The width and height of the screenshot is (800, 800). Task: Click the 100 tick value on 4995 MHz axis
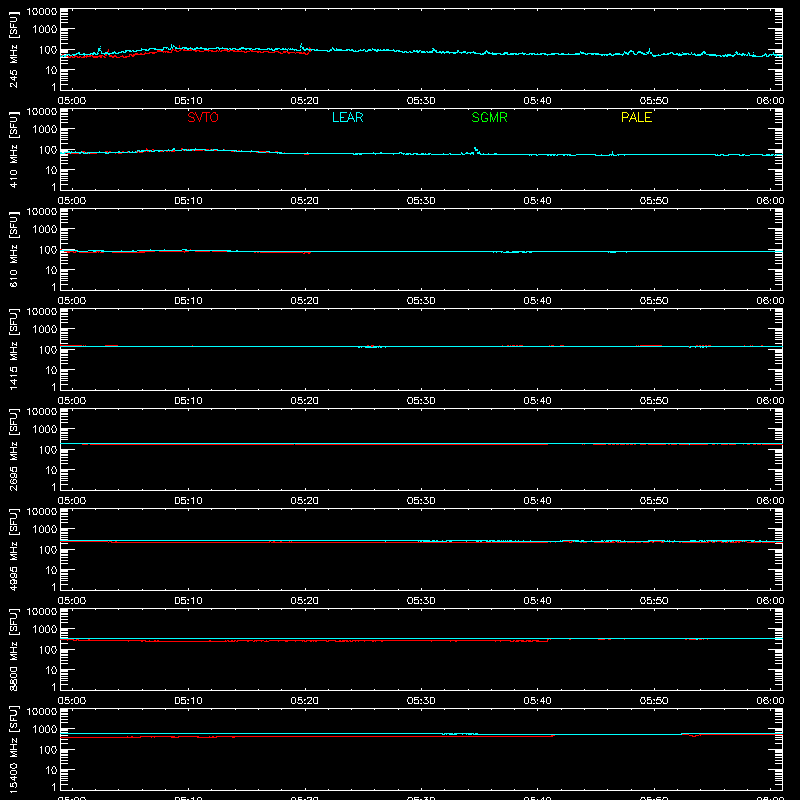point(48,550)
